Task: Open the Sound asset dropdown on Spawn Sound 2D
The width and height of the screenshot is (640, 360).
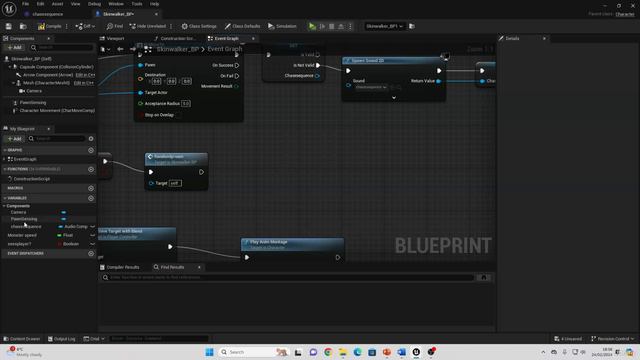Action: click(371, 87)
